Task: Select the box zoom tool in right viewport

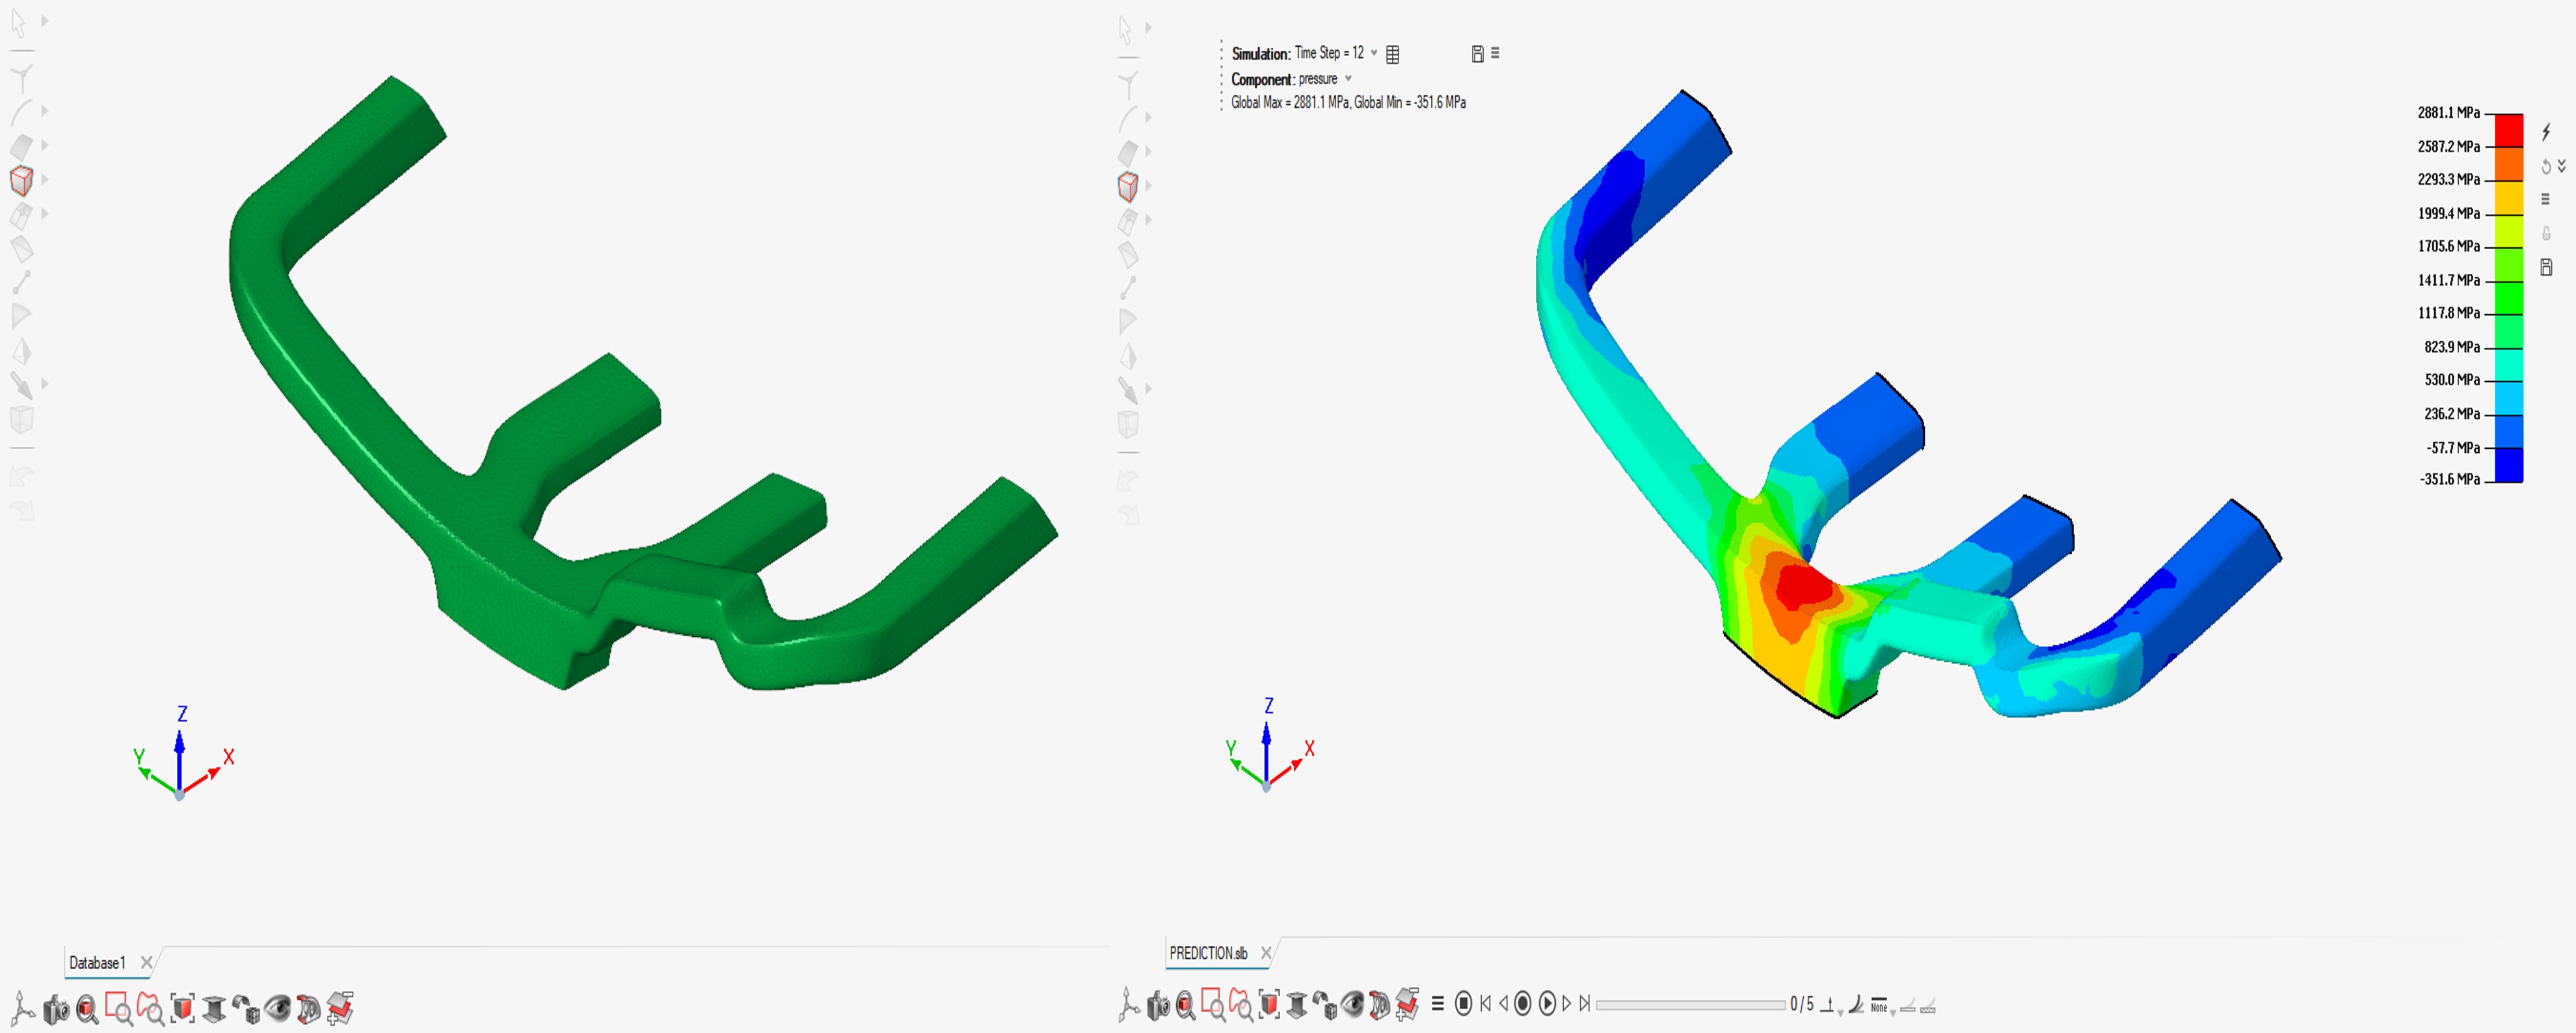Action: point(1213,1004)
